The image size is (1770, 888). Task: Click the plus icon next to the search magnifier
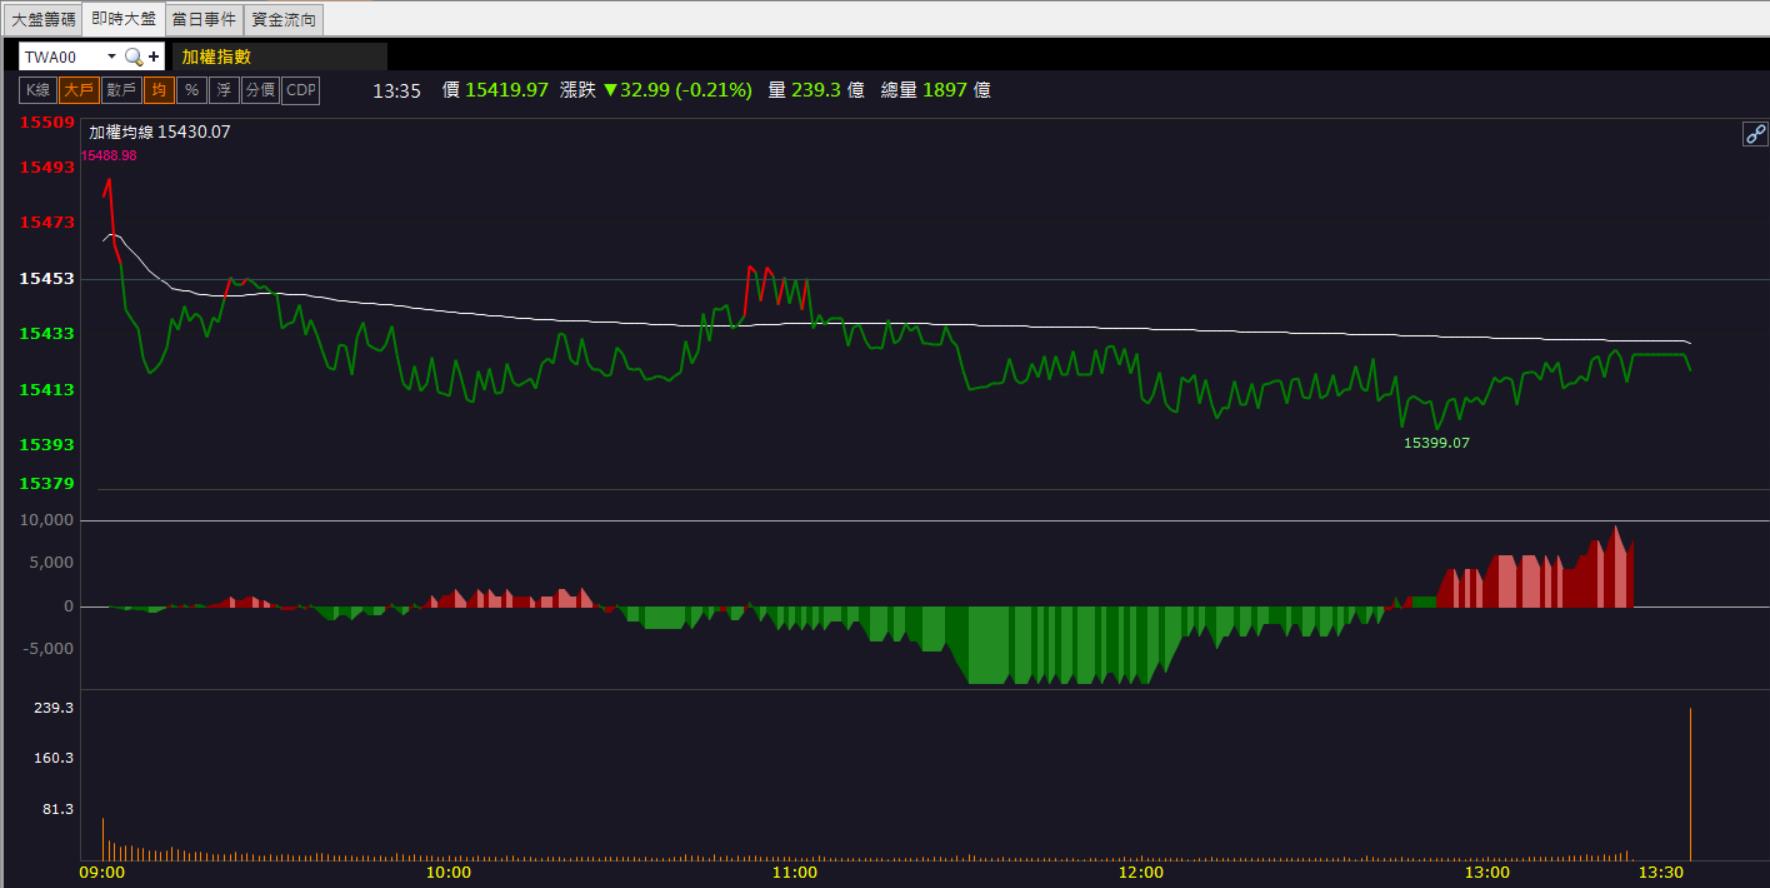point(154,57)
